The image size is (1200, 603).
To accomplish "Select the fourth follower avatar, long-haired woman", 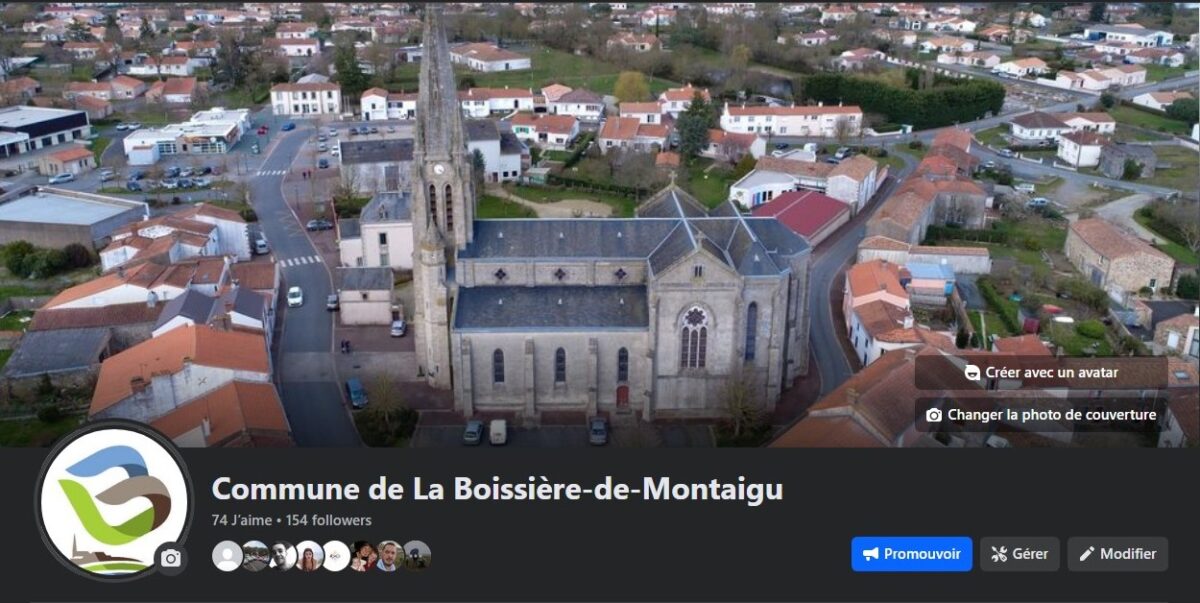I will pyautogui.click(x=309, y=555).
